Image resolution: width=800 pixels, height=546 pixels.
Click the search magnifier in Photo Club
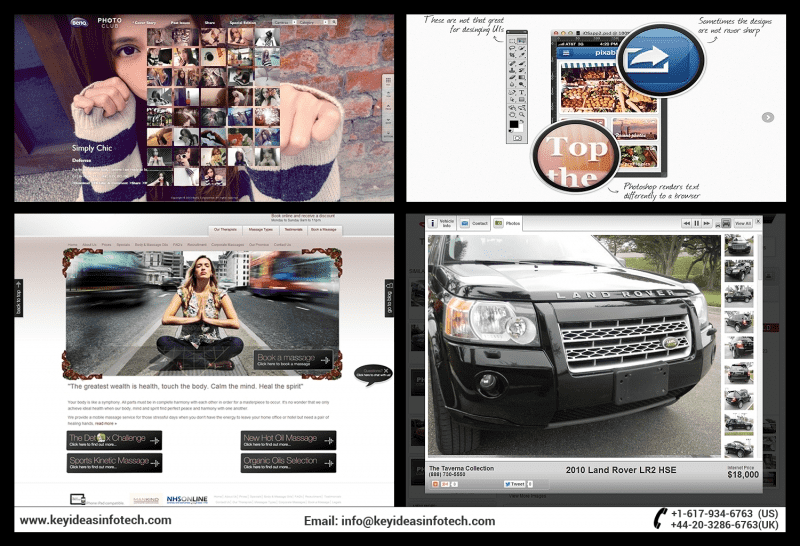pos(334,22)
